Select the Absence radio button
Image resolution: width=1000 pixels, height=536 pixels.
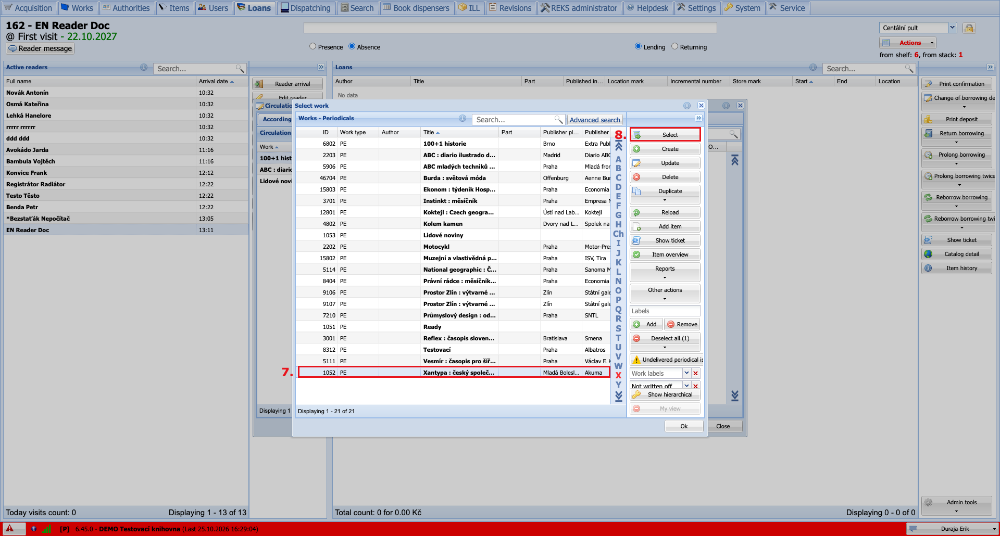[x=351, y=47]
